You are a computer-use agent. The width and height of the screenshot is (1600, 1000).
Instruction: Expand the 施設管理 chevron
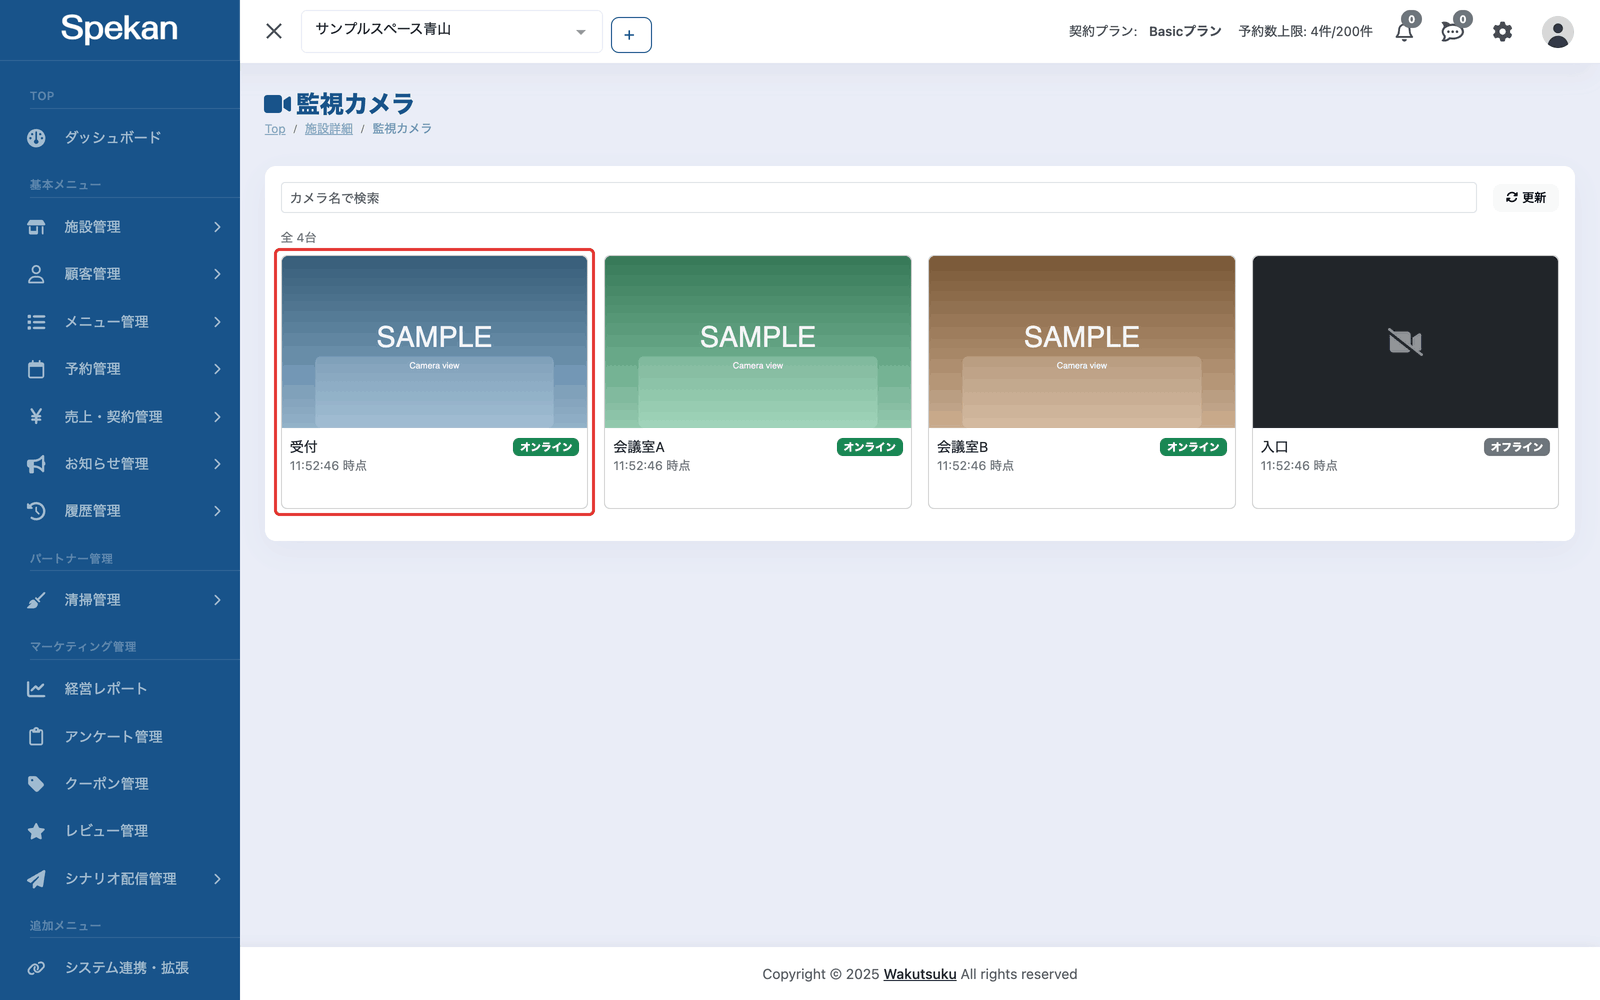tap(217, 227)
